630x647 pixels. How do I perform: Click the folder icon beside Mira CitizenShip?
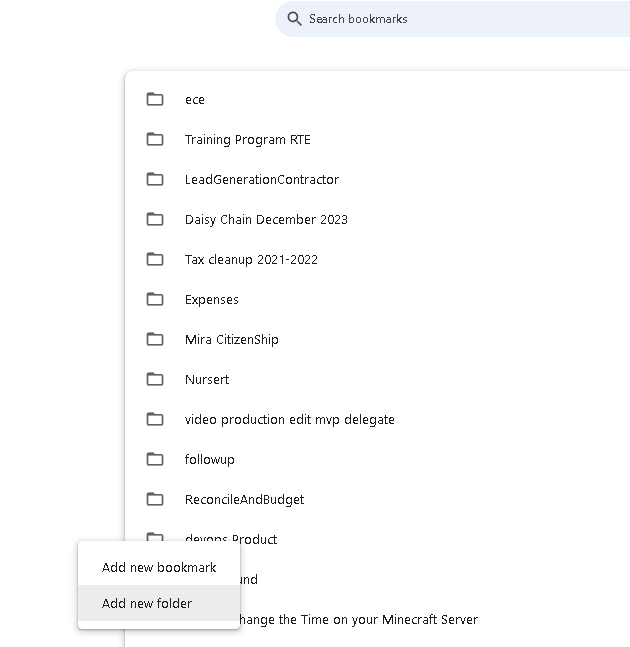[x=155, y=339]
